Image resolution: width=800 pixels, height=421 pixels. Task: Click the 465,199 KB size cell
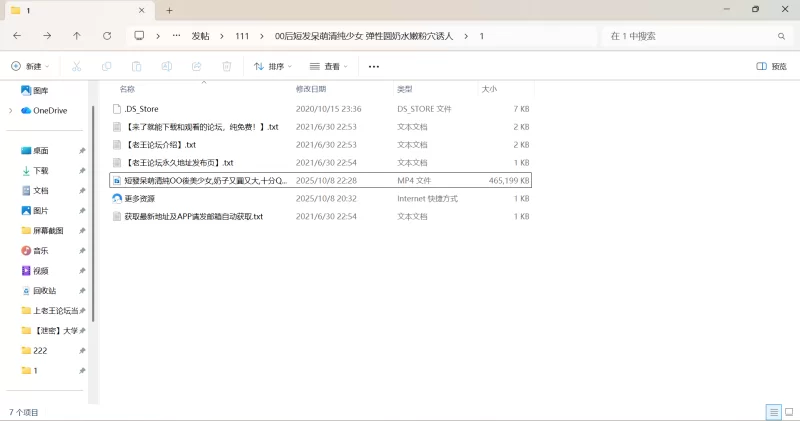(509, 181)
